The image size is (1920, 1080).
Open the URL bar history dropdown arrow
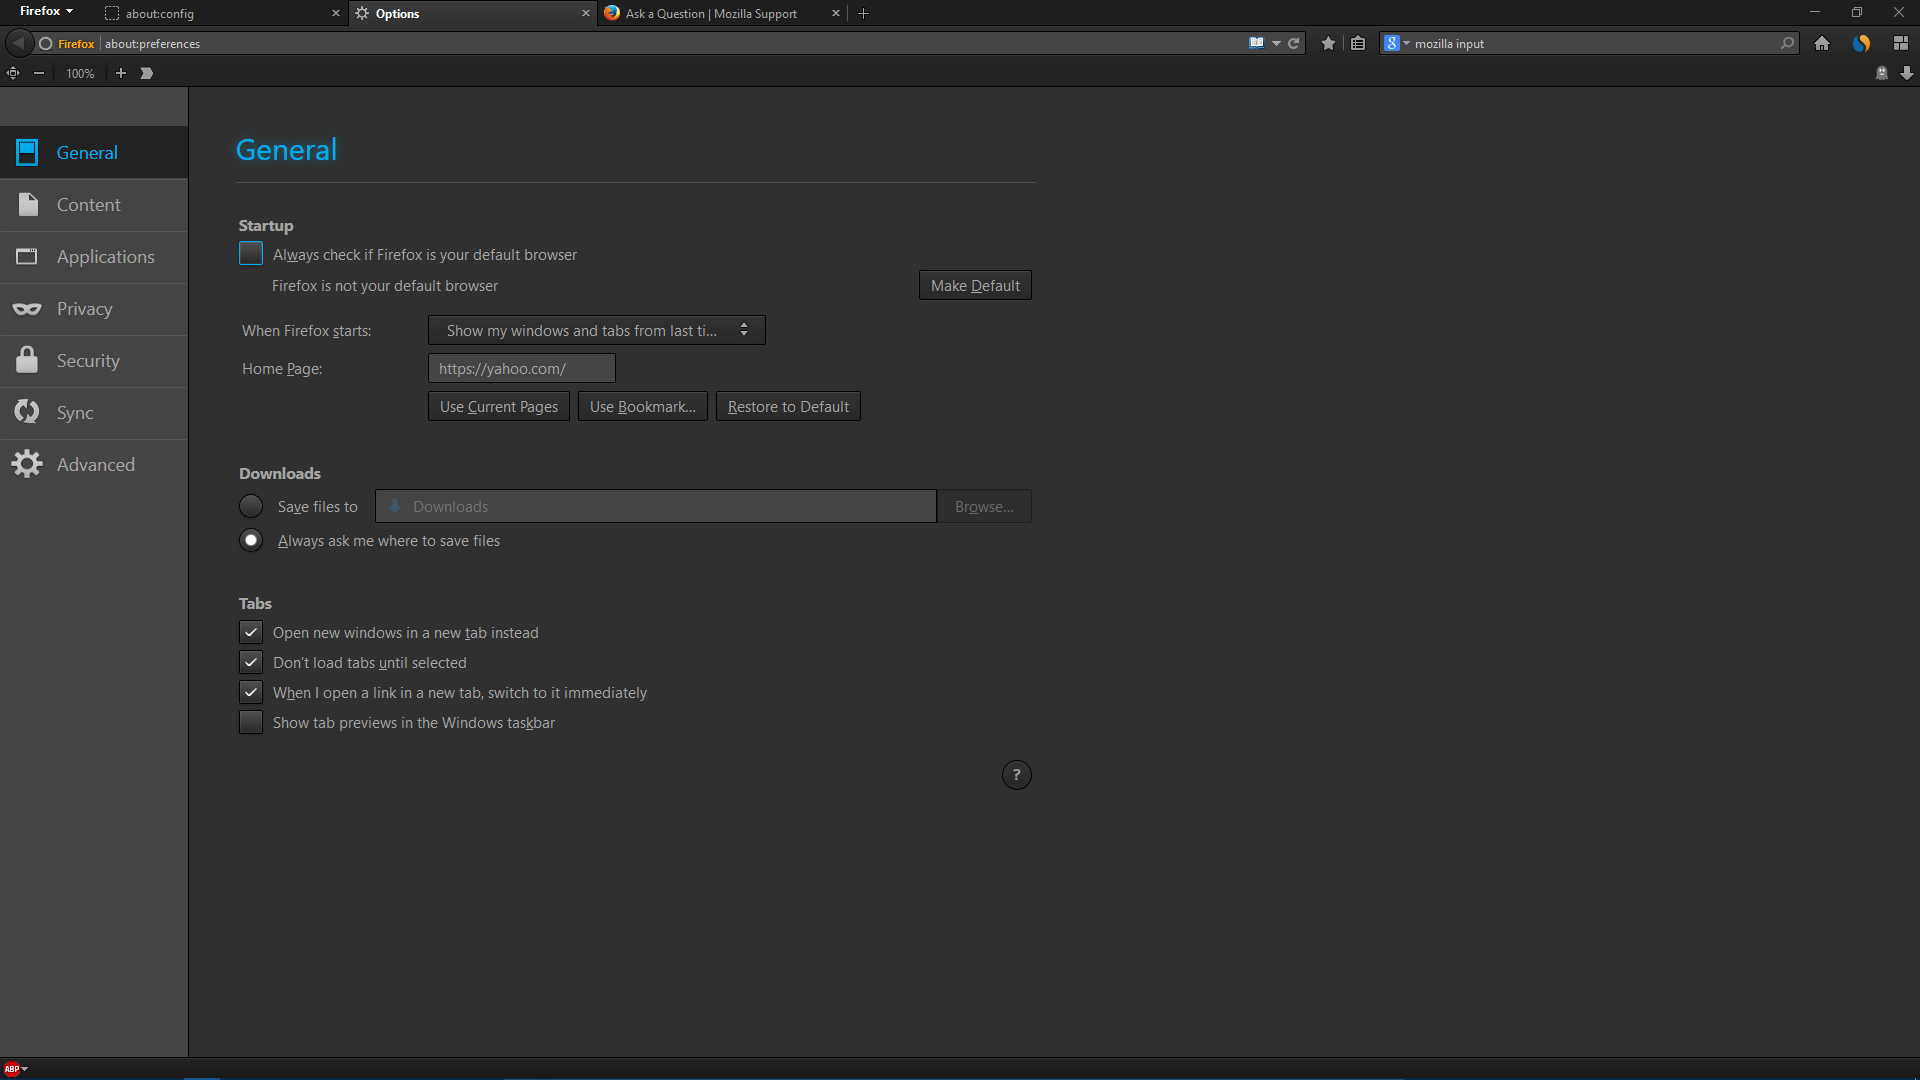coord(1276,43)
